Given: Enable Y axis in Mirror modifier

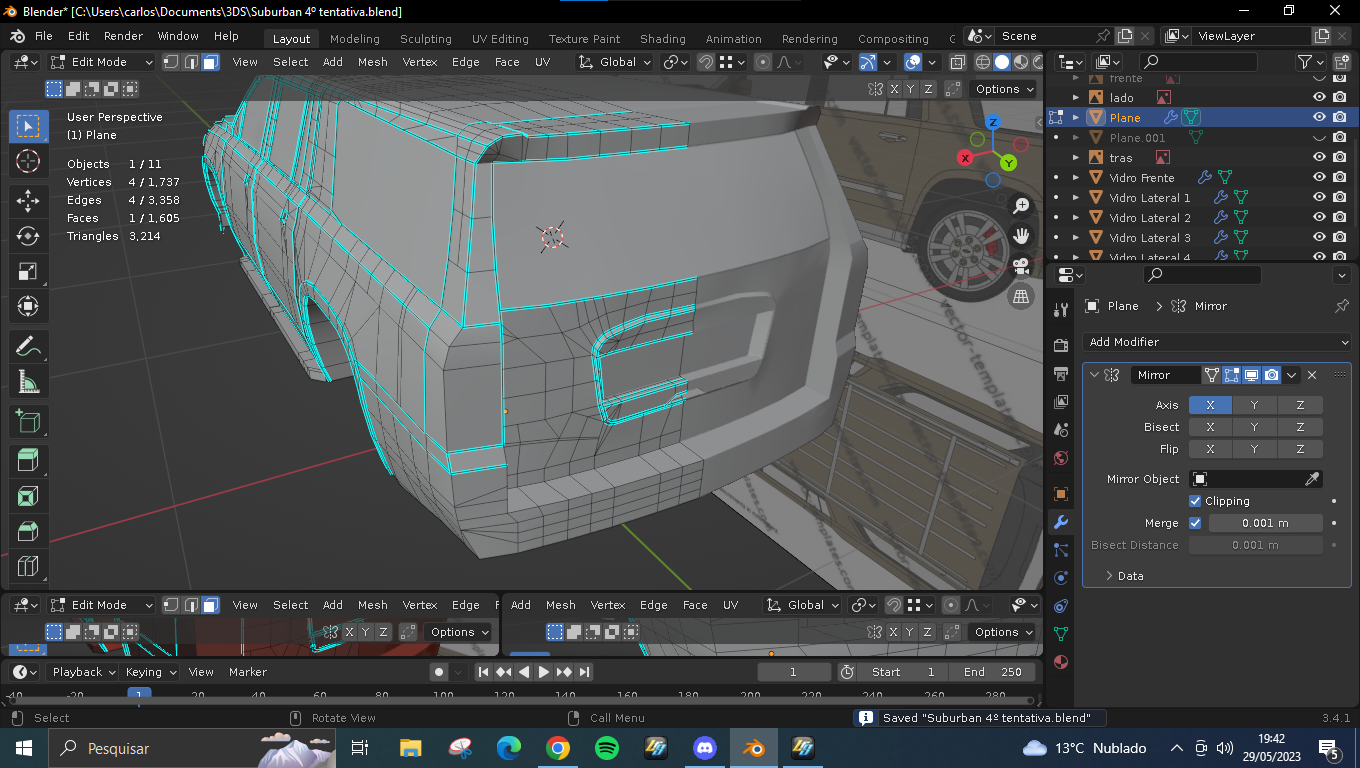Looking at the screenshot, I should tap(1255, 405).
